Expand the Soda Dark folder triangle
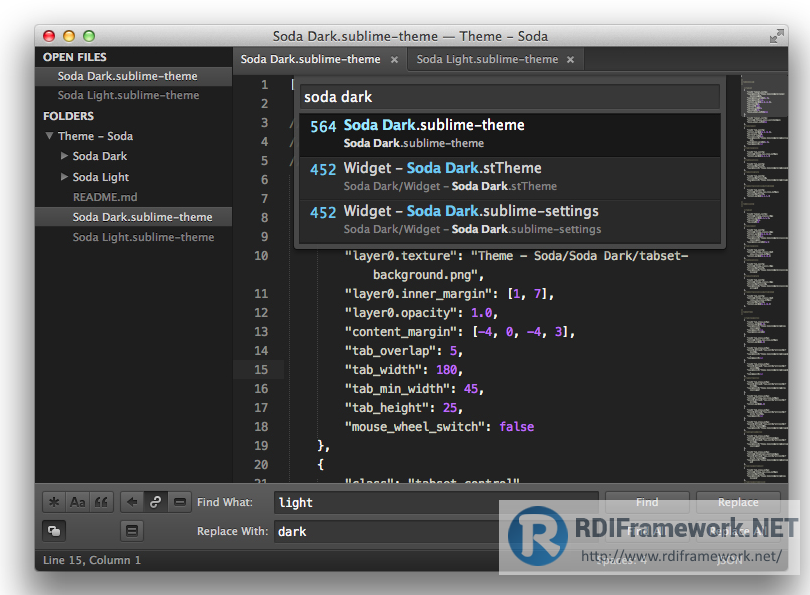810x595 pixels. point(64,155)
